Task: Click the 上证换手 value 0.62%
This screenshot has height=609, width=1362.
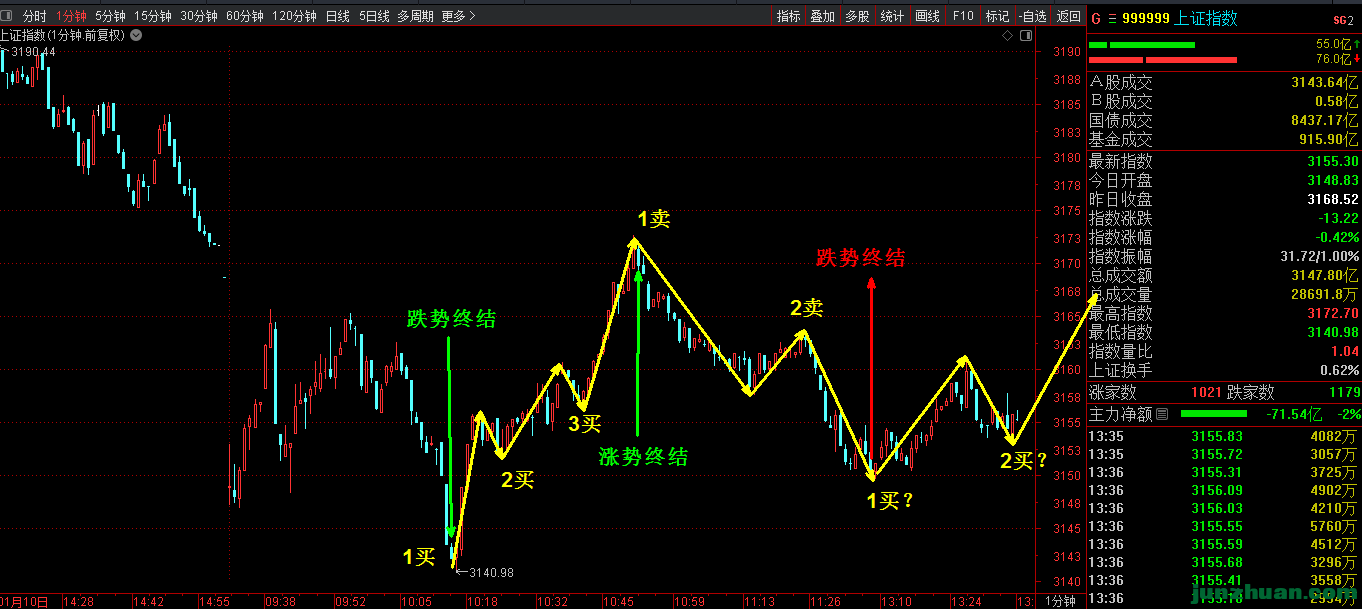Action: (1340, 370)
